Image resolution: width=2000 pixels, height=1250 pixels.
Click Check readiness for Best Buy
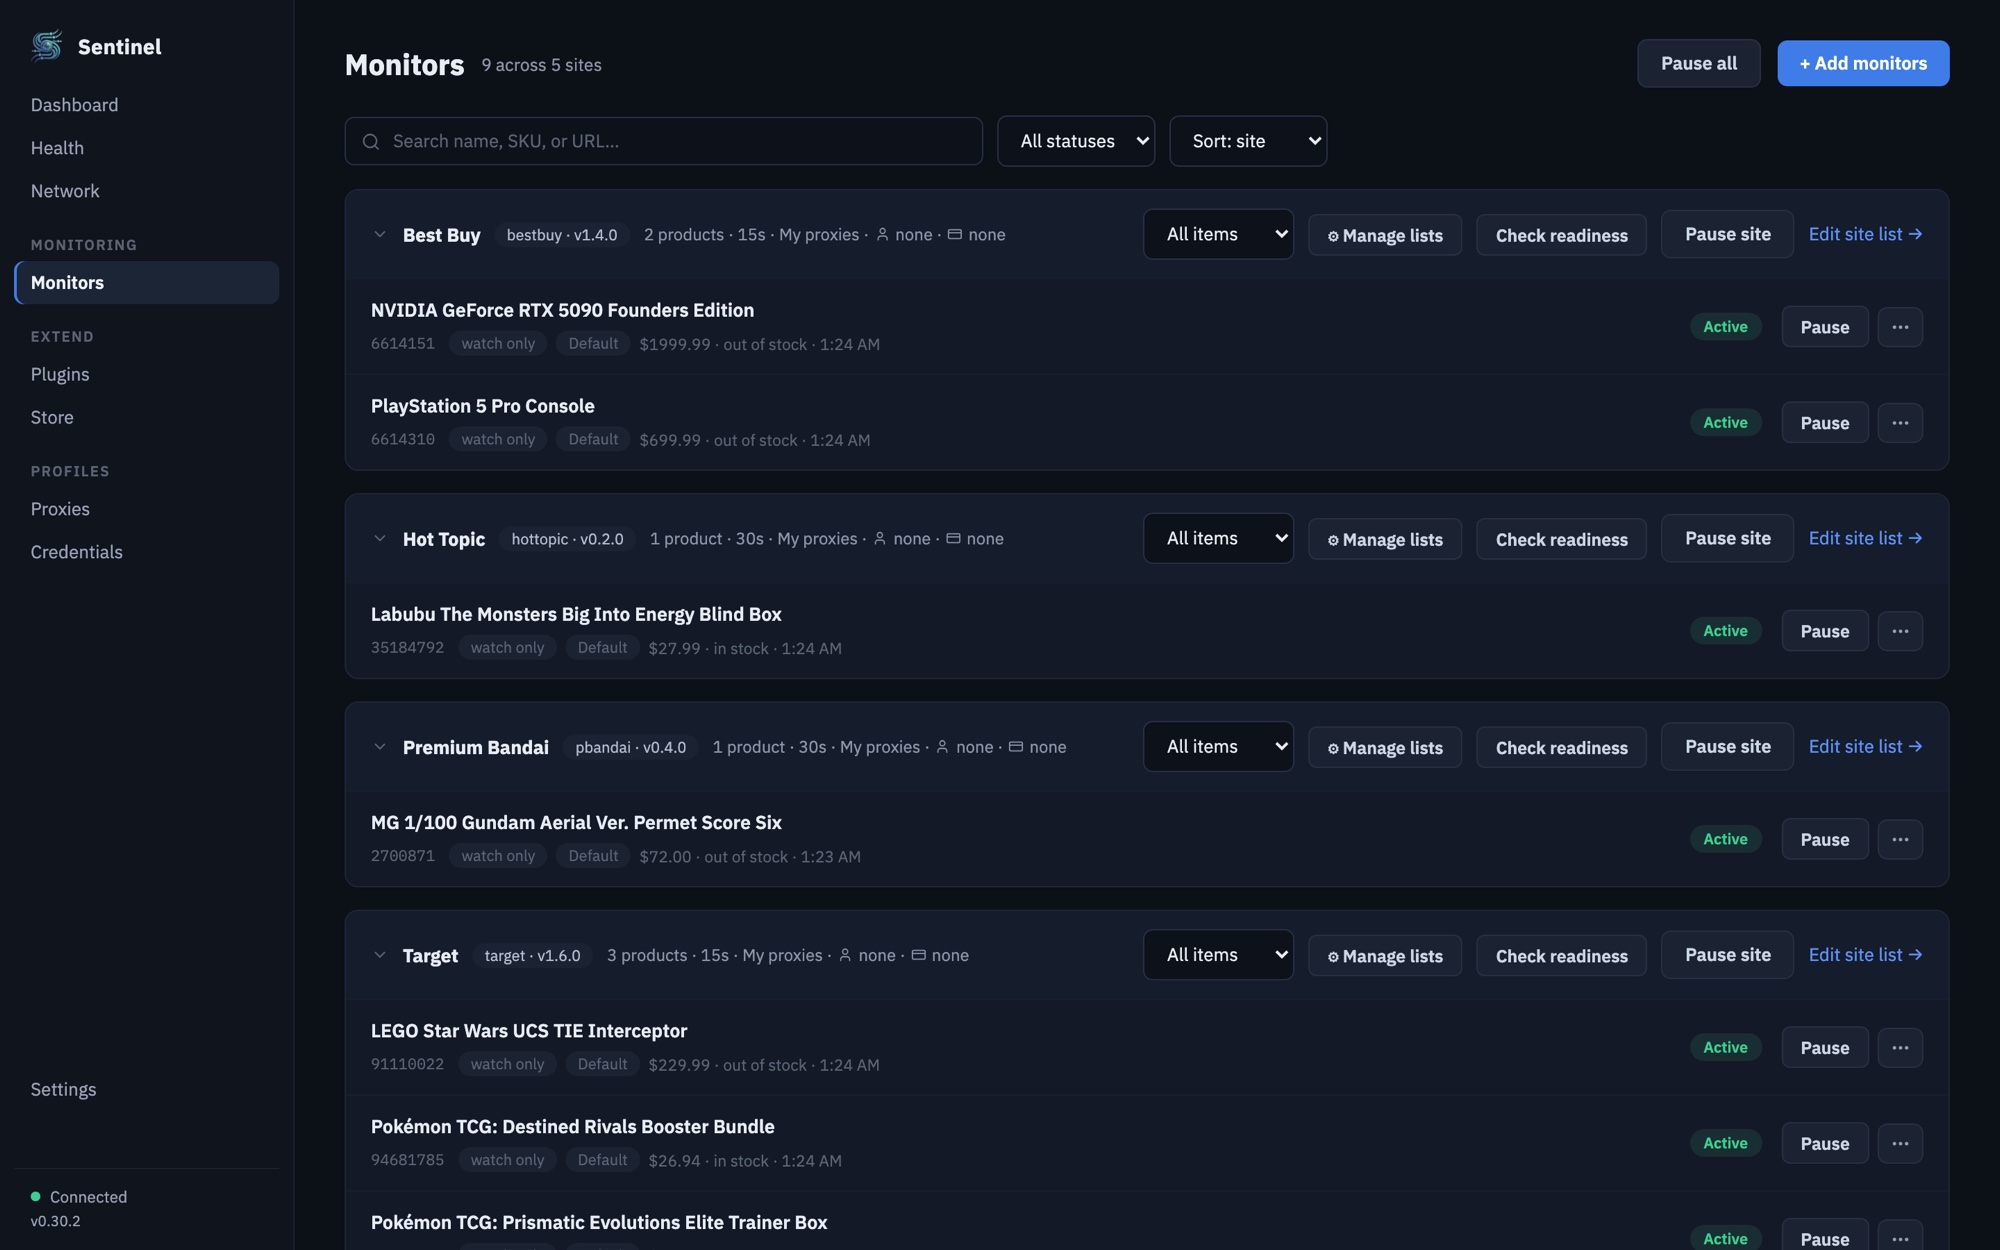point(1561,235)
